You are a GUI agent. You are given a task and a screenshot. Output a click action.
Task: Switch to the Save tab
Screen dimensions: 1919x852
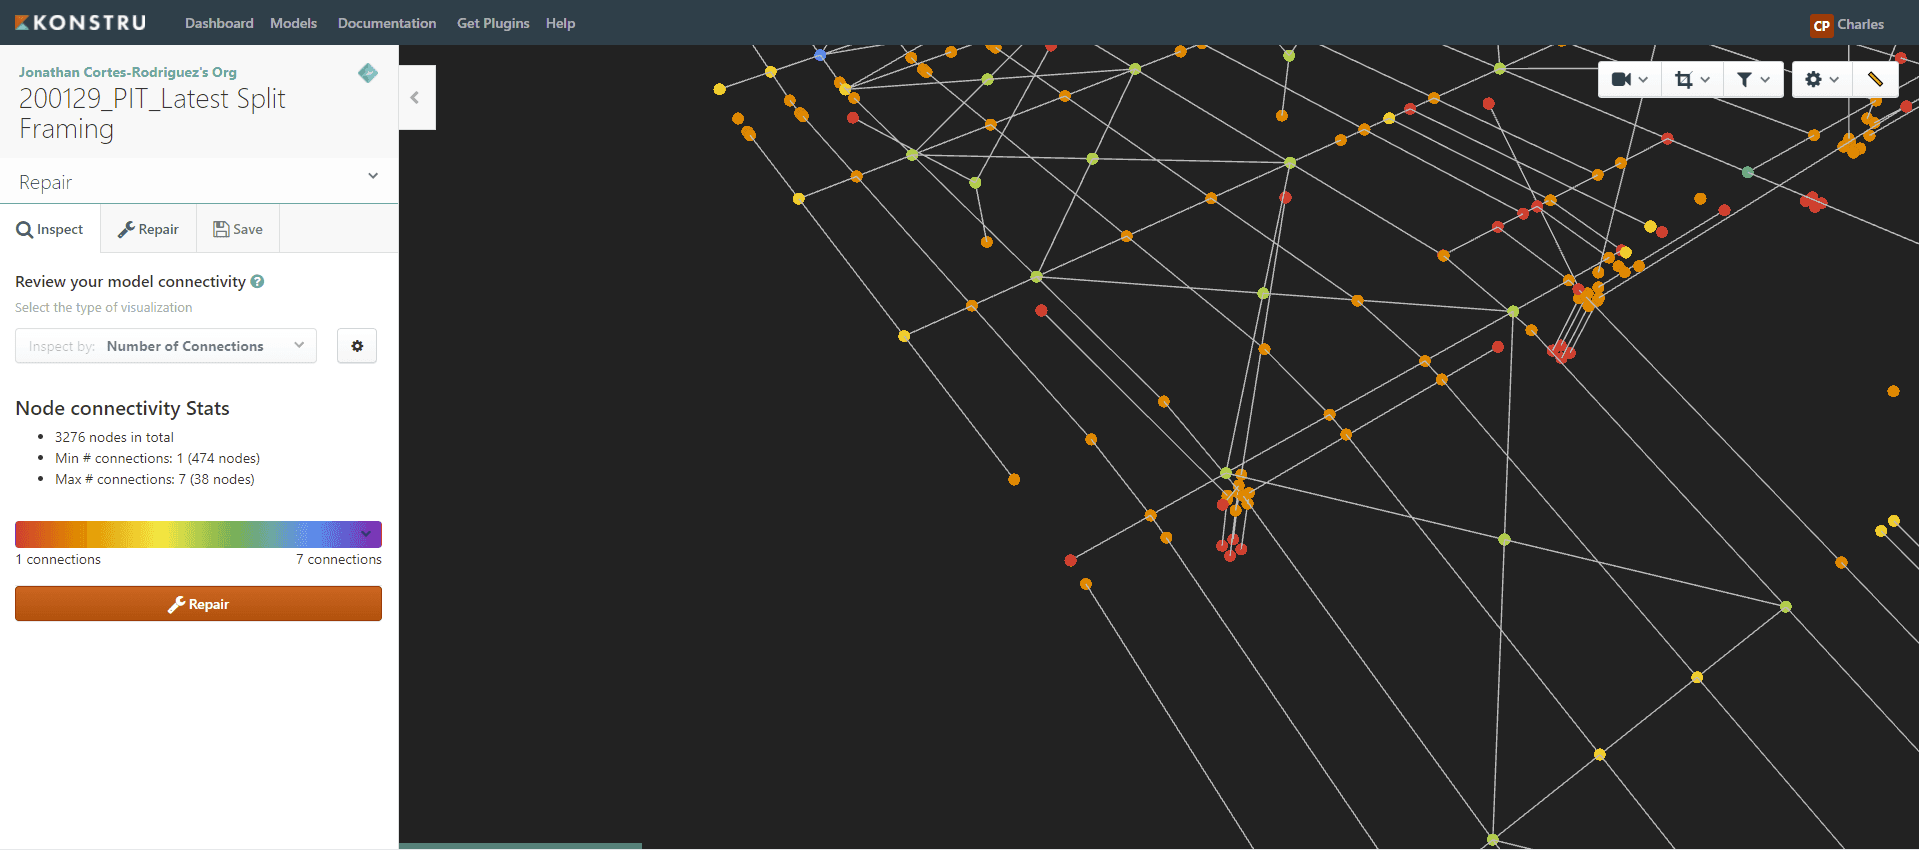pos(238,229)
